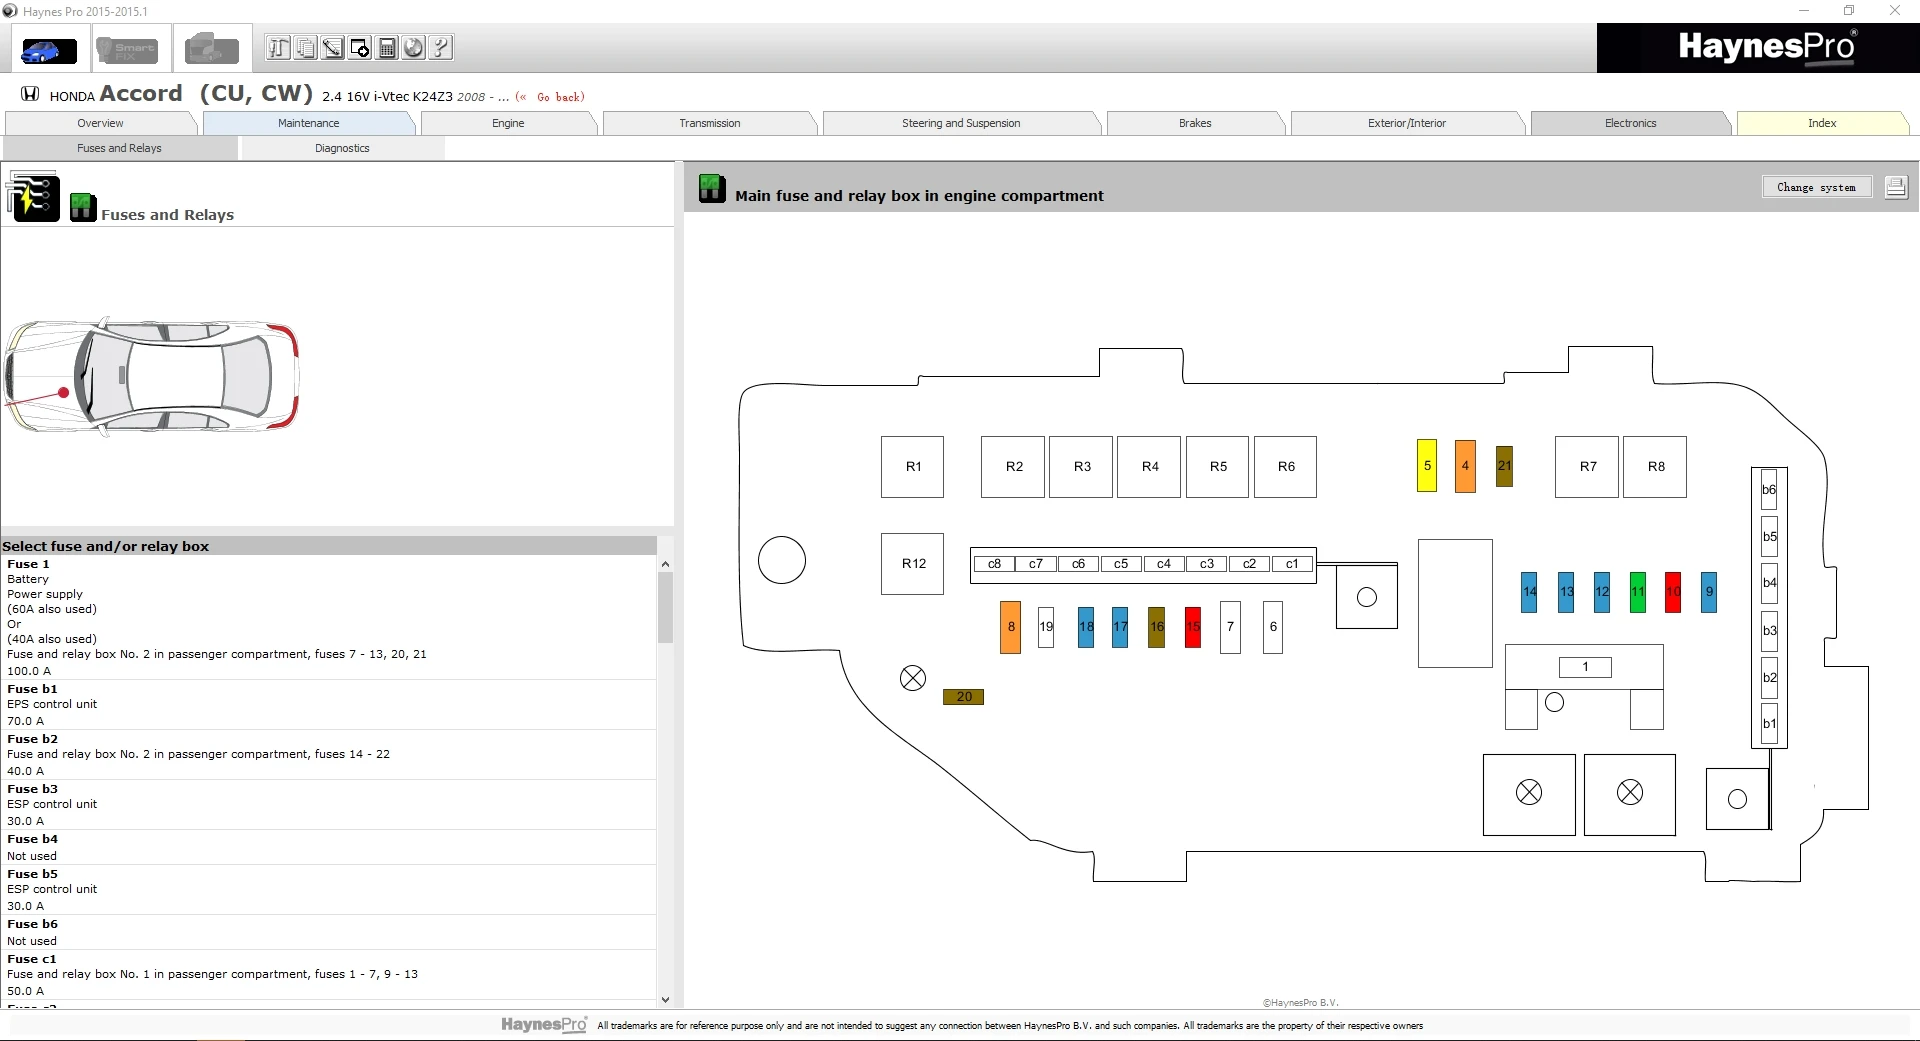1920x1041 pixels.
Task: Click the globe language icon
Action: [413, 47]
